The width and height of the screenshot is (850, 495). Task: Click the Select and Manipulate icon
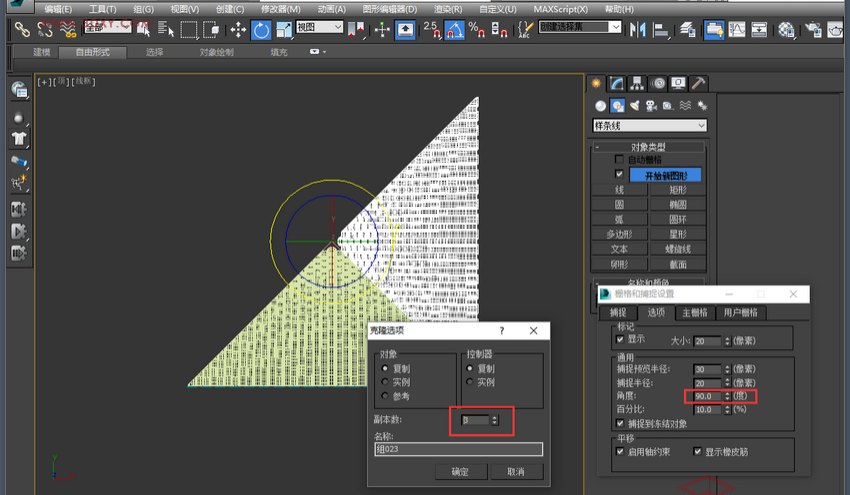pos(382,29)
